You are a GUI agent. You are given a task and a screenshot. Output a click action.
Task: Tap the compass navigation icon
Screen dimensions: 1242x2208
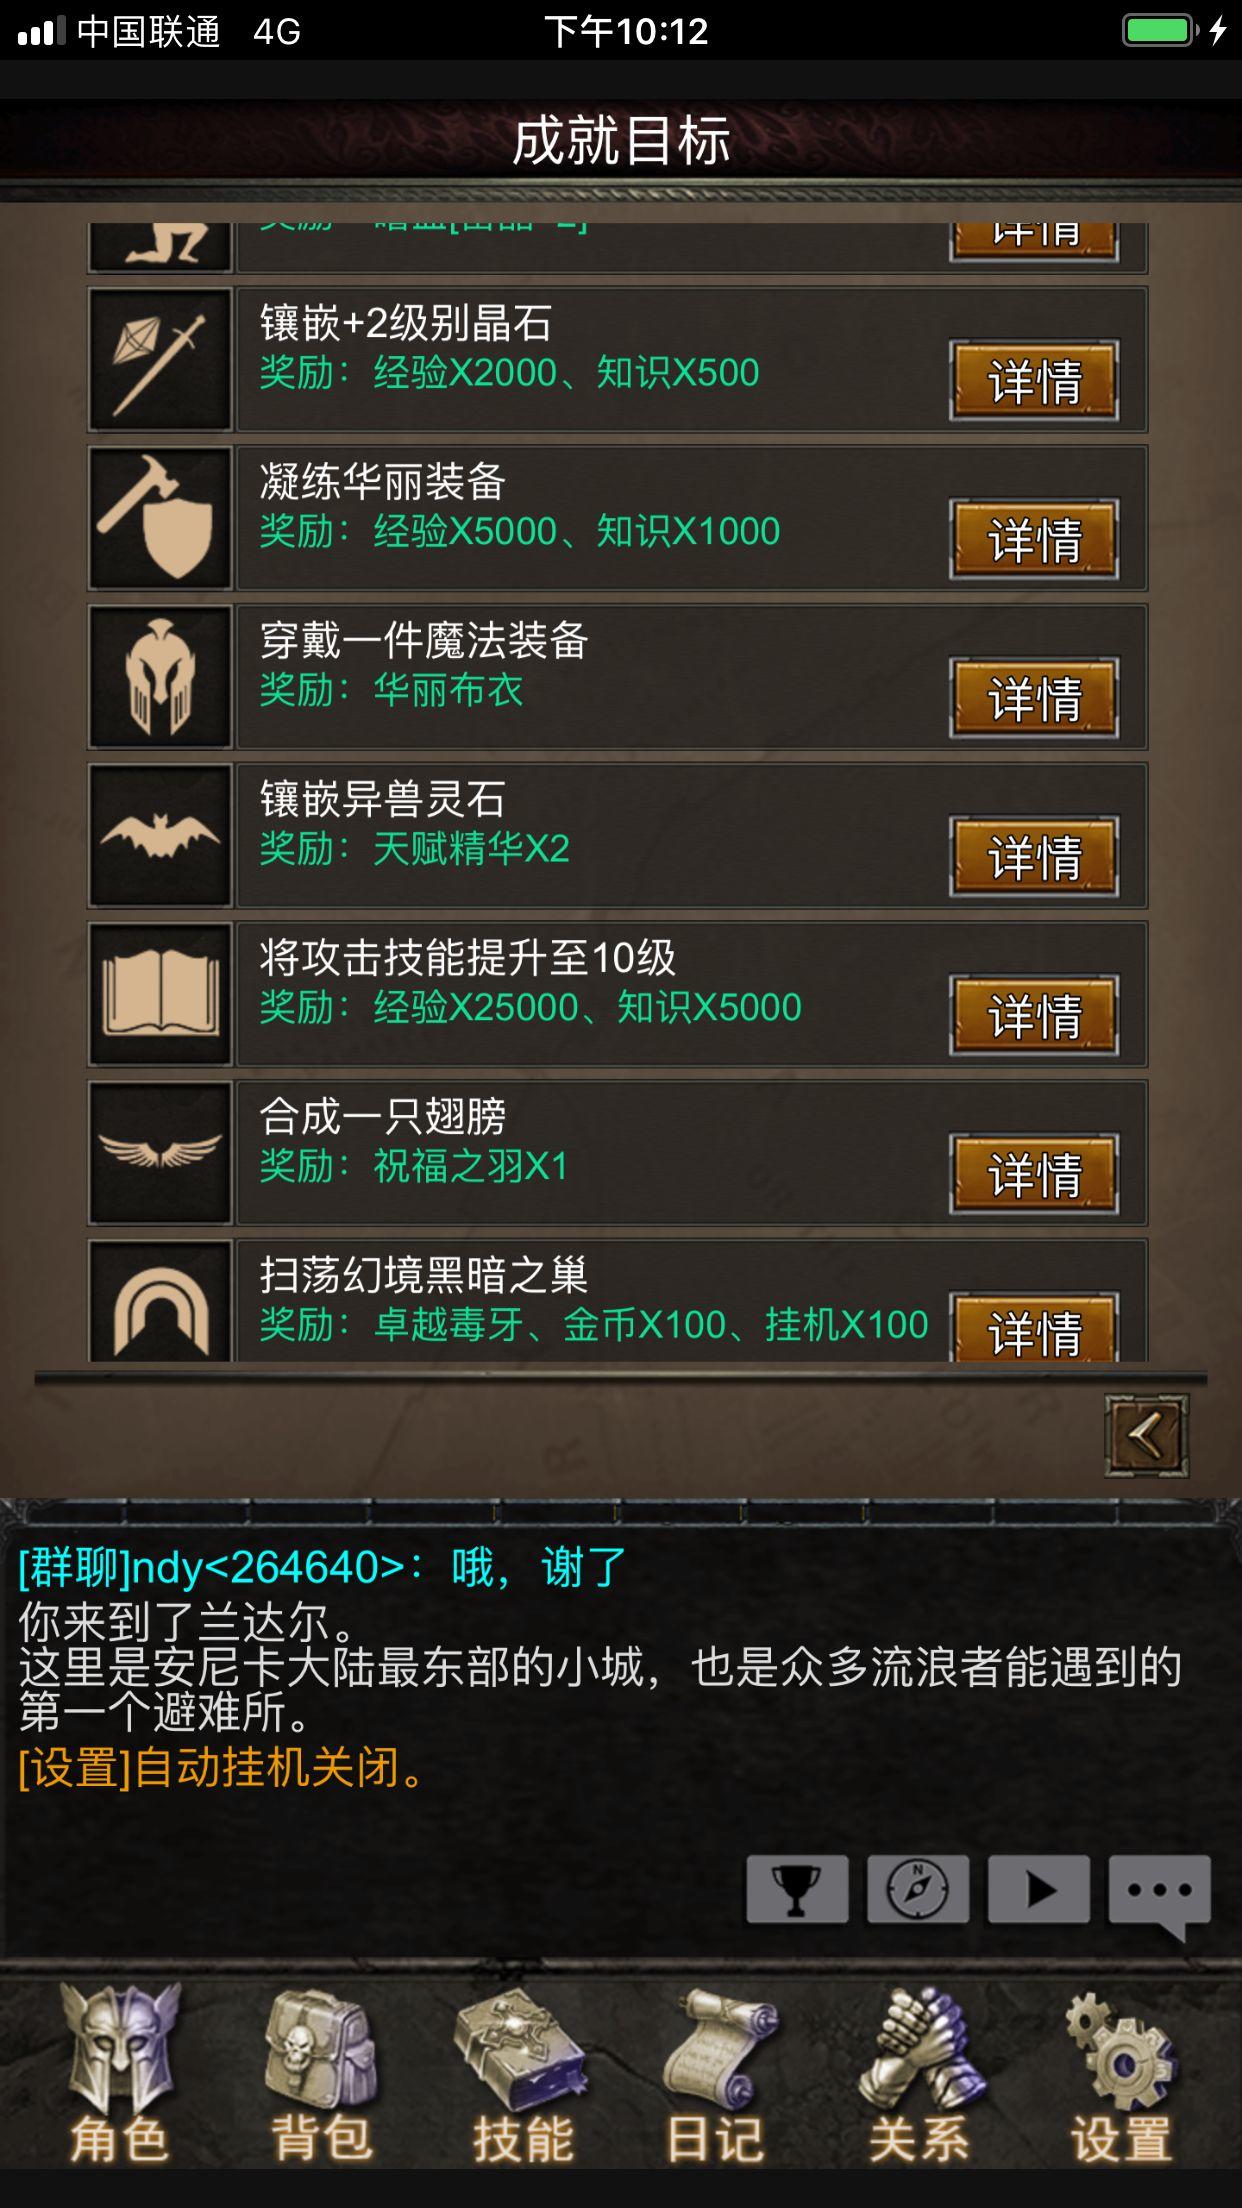918,1889
